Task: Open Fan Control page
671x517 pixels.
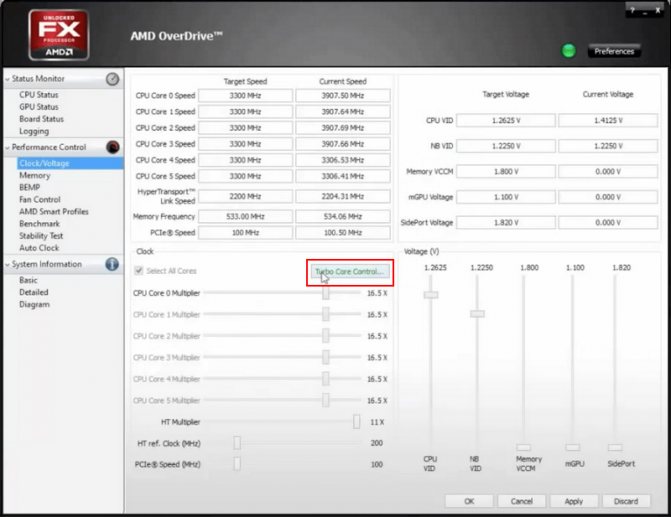Action: coord(40,199)
